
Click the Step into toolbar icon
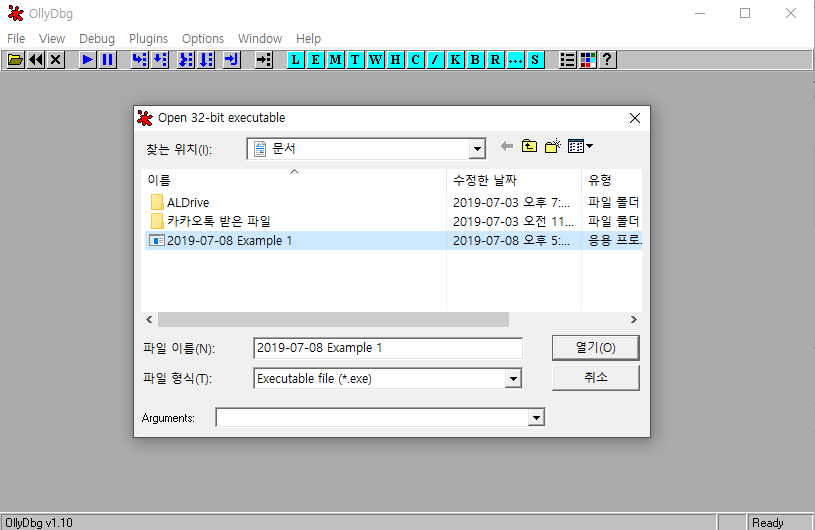140,60
